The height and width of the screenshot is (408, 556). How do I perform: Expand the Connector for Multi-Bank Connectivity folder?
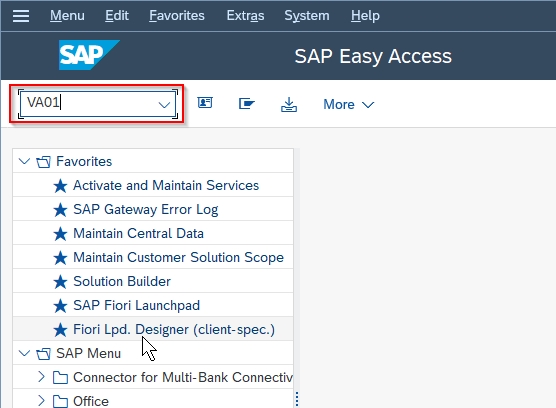click(41, 377)
